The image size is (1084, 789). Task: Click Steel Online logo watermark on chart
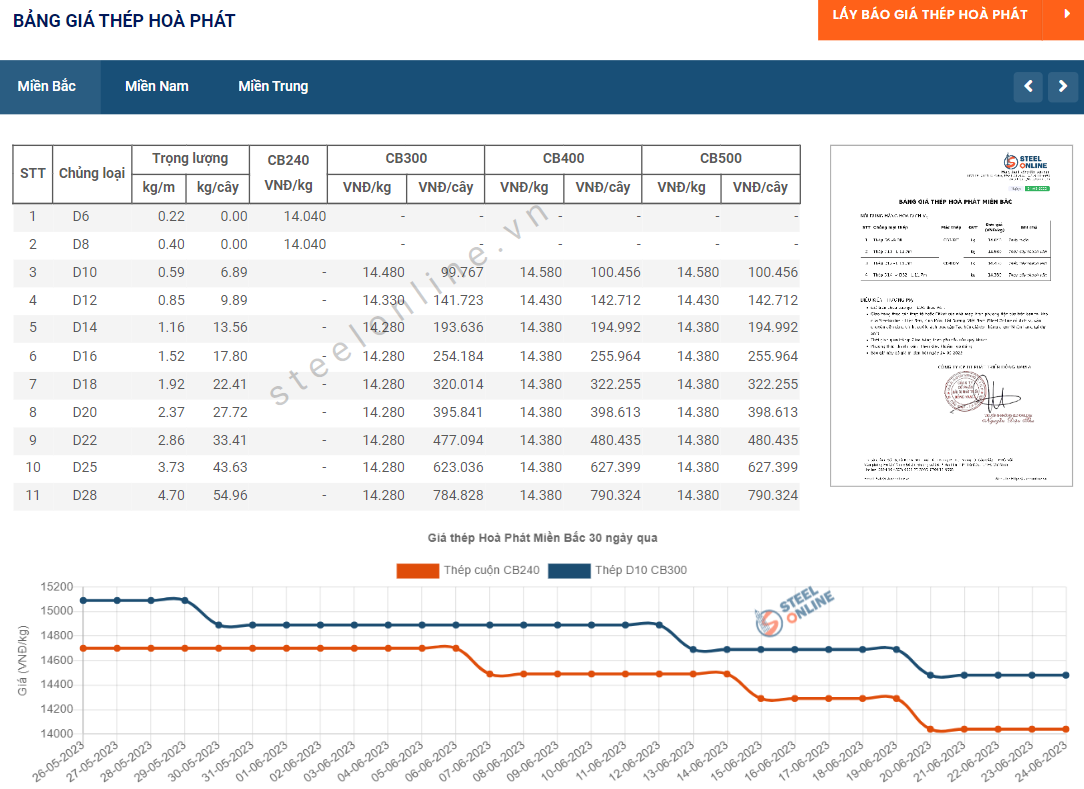[x=794, y=611]
